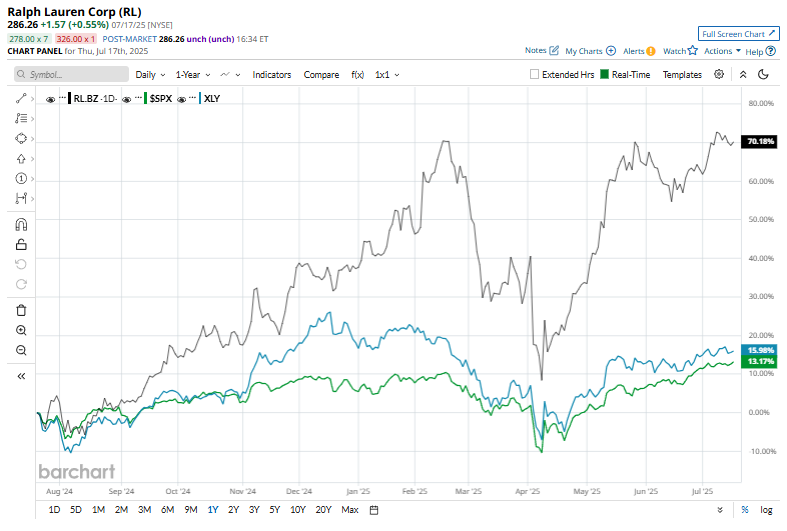This screenshot has height=531, width=787.
Task: Delete drawings with the trash icon
Action: tap(21, 310)
